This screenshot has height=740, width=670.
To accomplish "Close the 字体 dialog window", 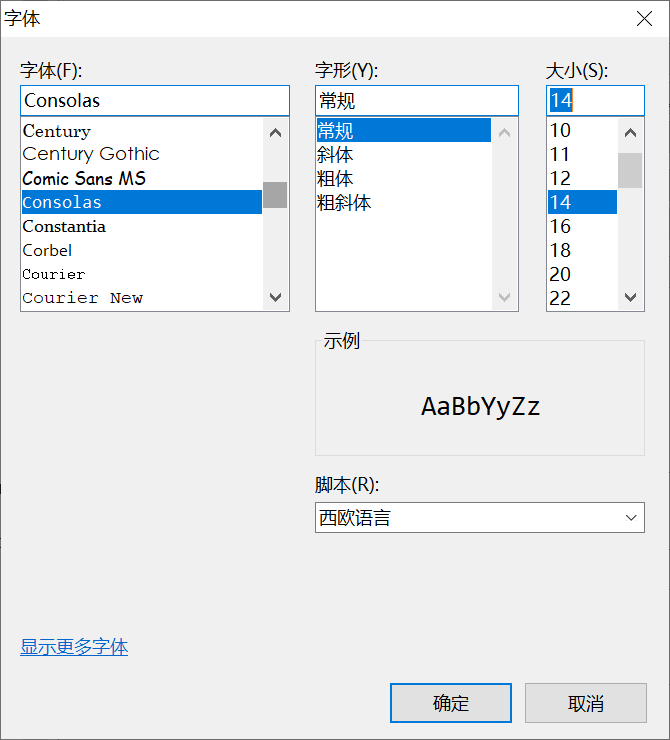I will point(645,19).
